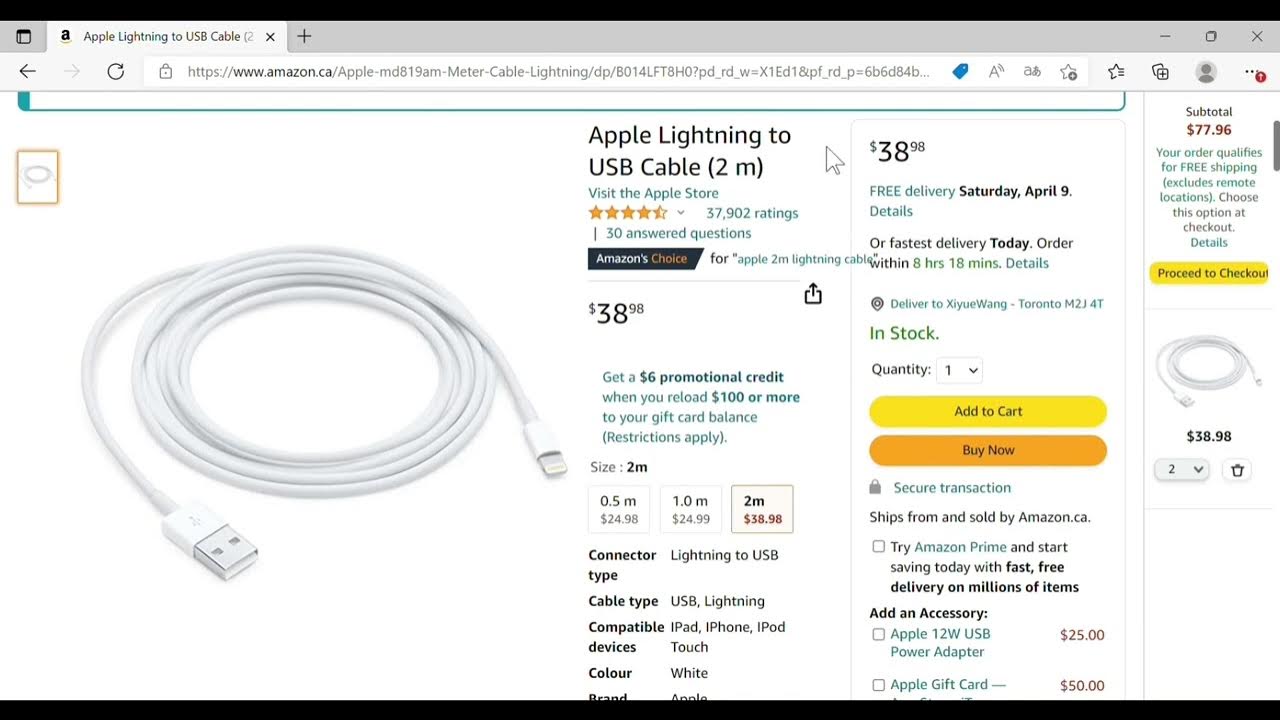Open the read aloud icon
The width and height of the screenshot is (1280, 720).
coord(996,71)
